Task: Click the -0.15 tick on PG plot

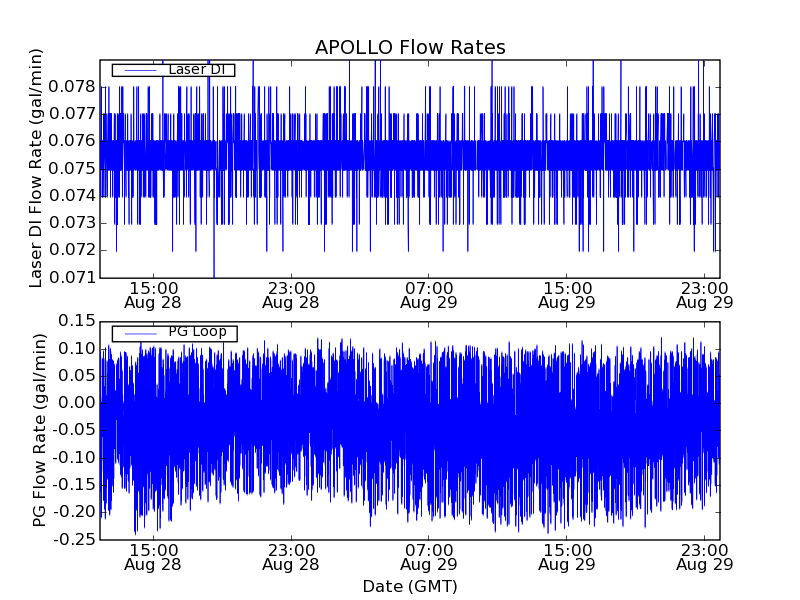Action: (74, 485)
